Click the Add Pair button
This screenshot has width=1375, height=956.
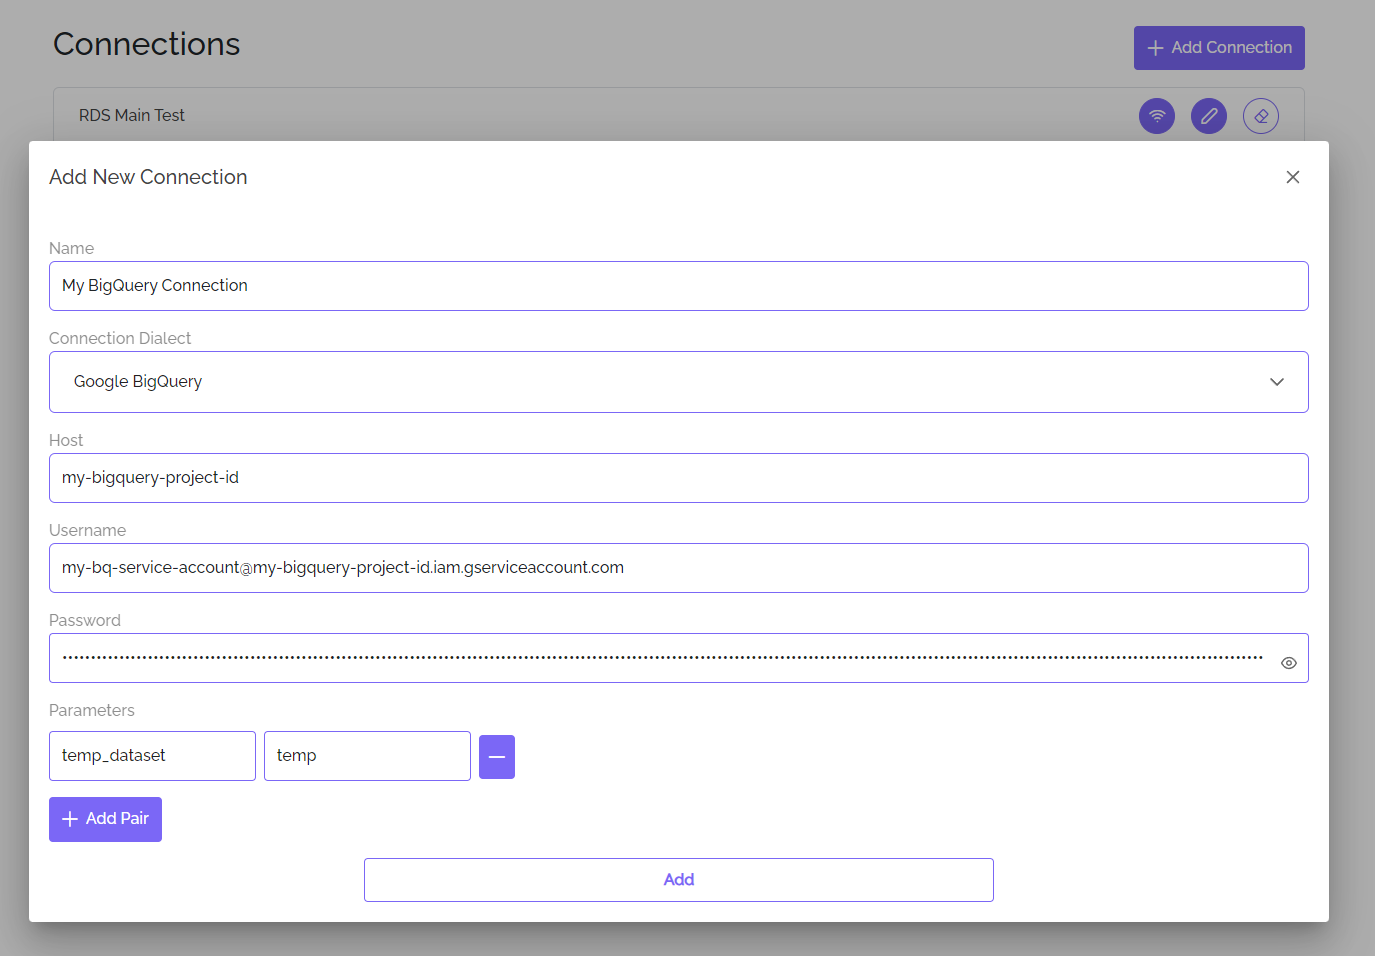(105, 819)
